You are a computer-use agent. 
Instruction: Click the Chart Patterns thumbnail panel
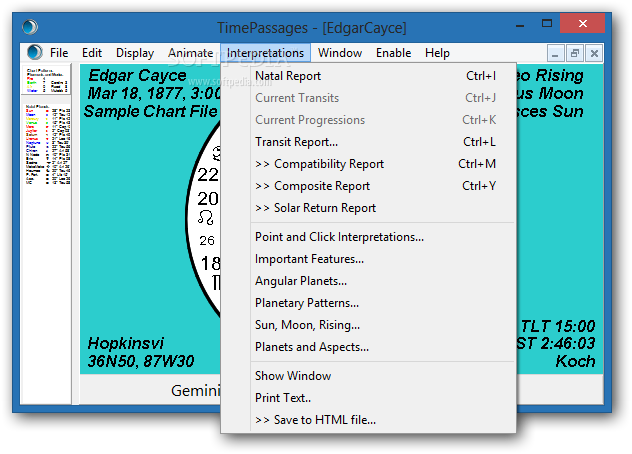point(46,80)
